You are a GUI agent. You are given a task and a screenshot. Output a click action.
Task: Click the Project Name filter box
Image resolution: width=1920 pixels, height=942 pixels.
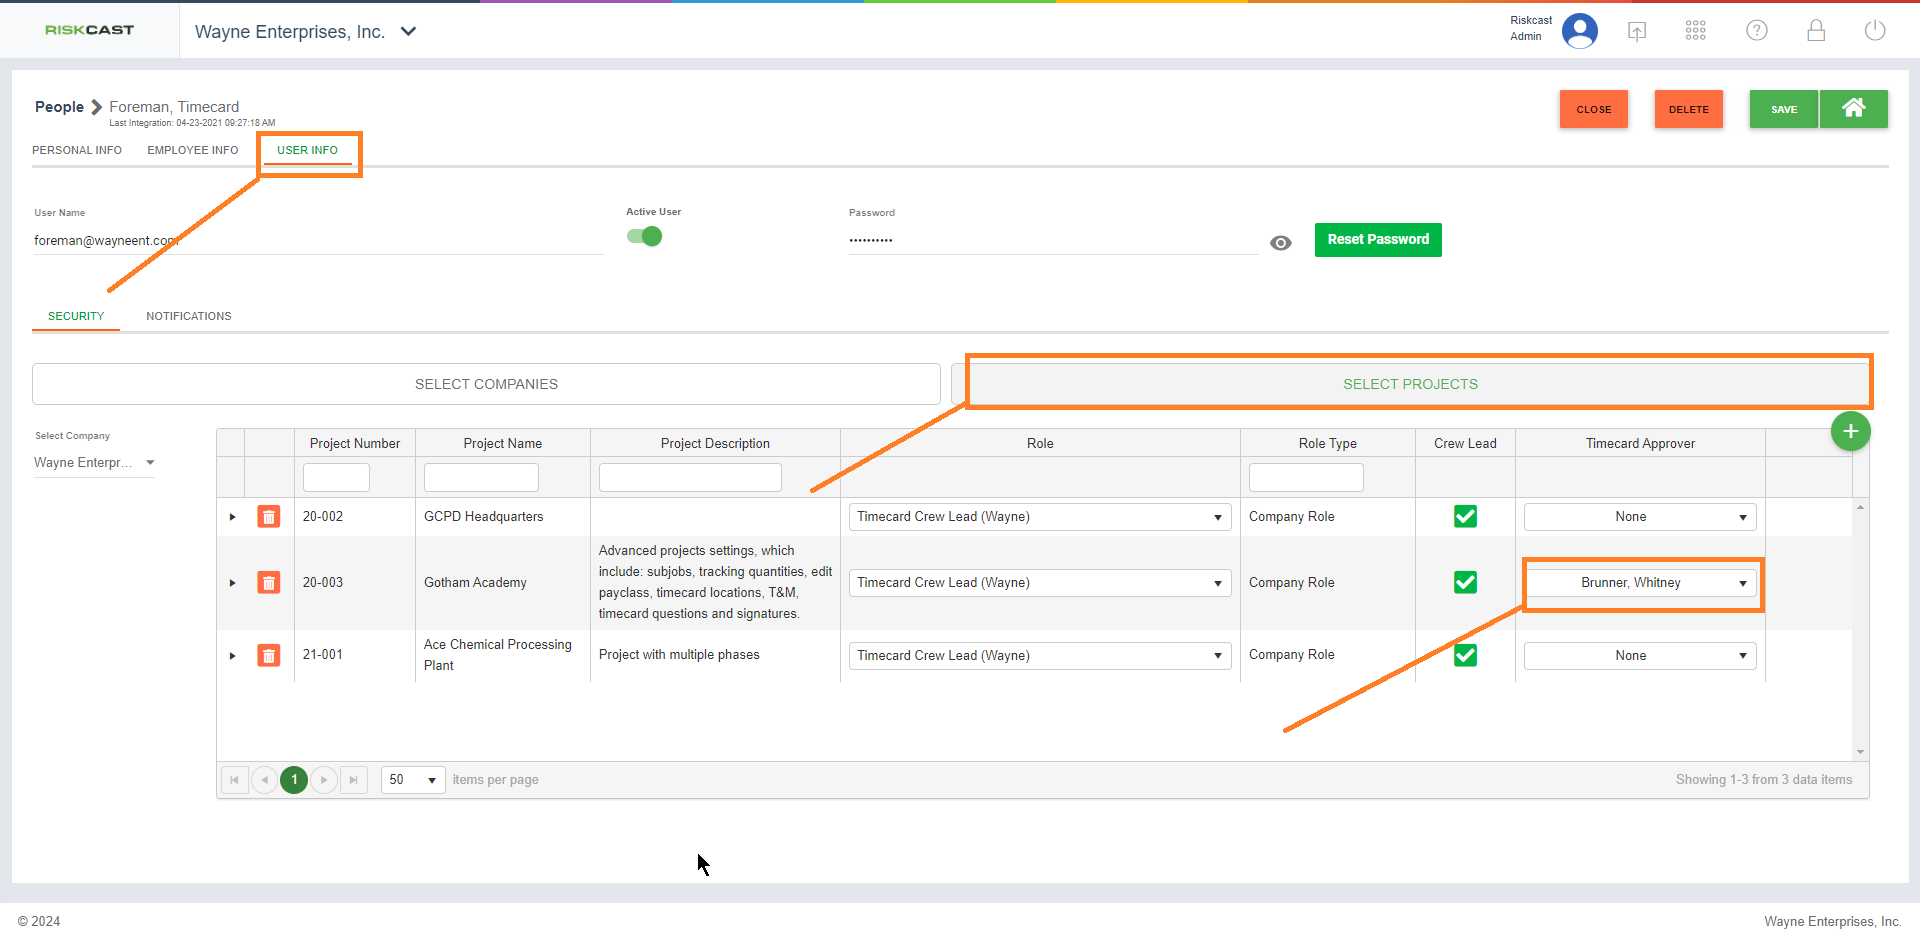point(481,477)
